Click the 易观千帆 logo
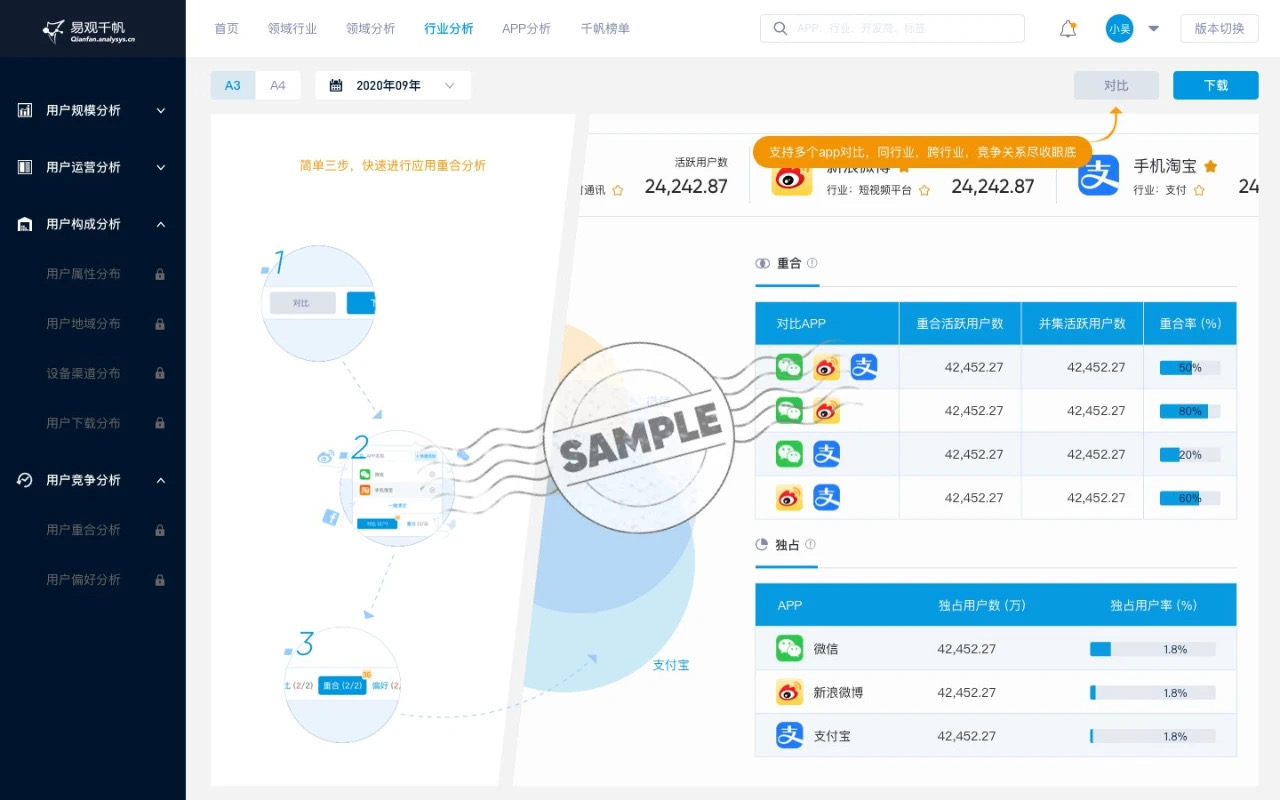The image size is (1280, 800). click(x=88, y=31)
